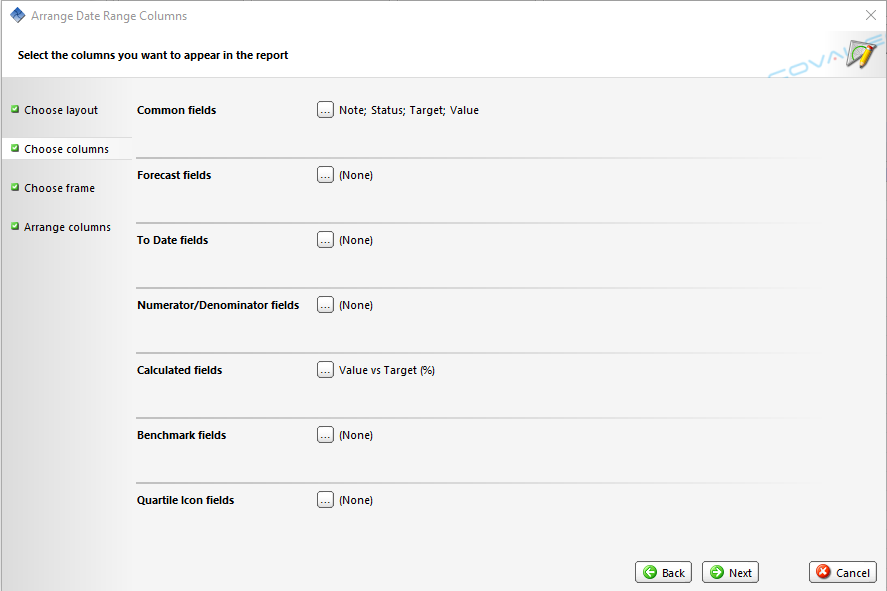
Task: Go to the Arrange columns step
Action: (67, 227)
